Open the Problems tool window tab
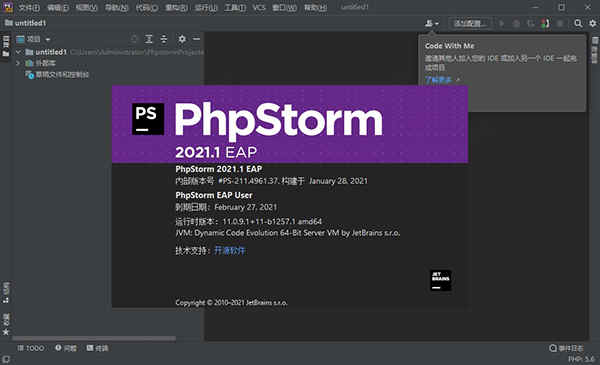The image size is (600, 365). tap(65, 348)
